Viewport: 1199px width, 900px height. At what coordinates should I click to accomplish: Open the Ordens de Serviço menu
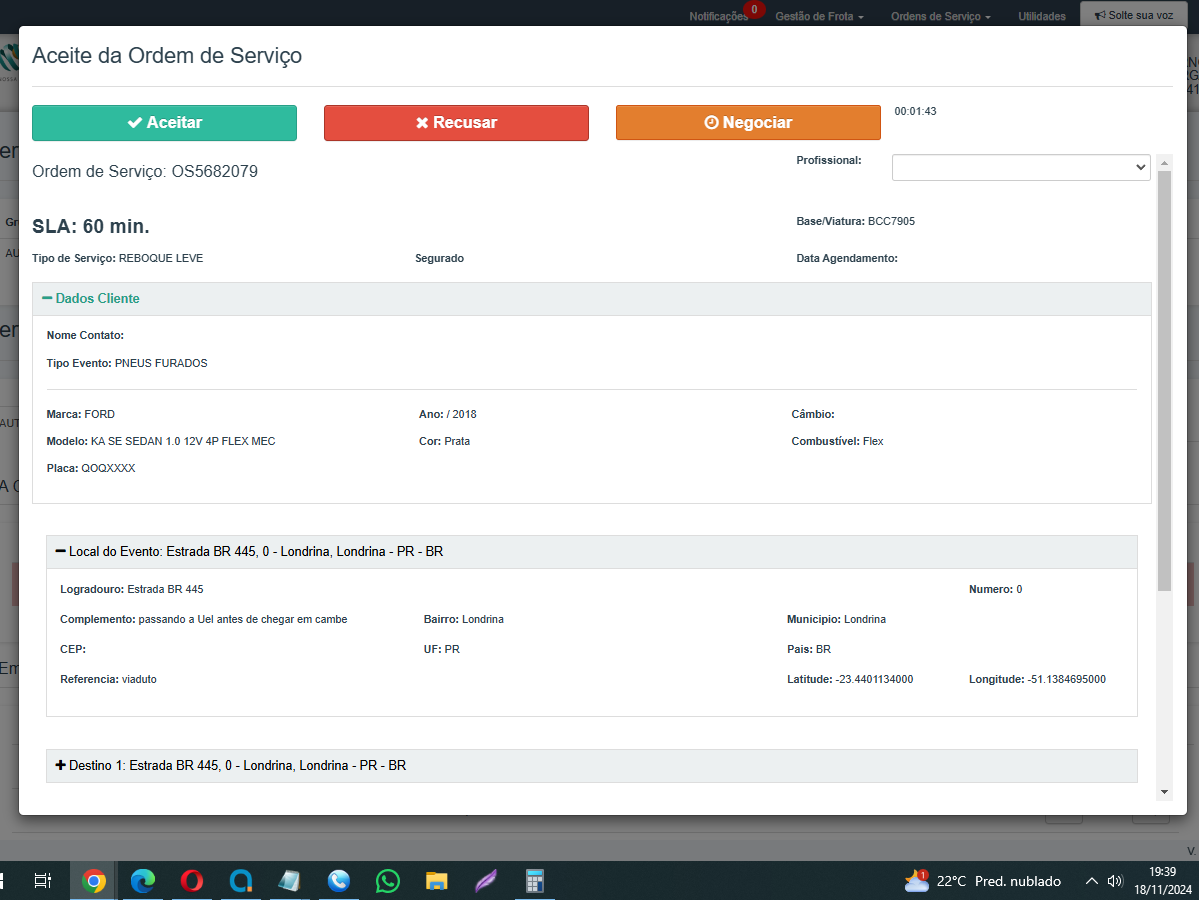coord(941,16)
